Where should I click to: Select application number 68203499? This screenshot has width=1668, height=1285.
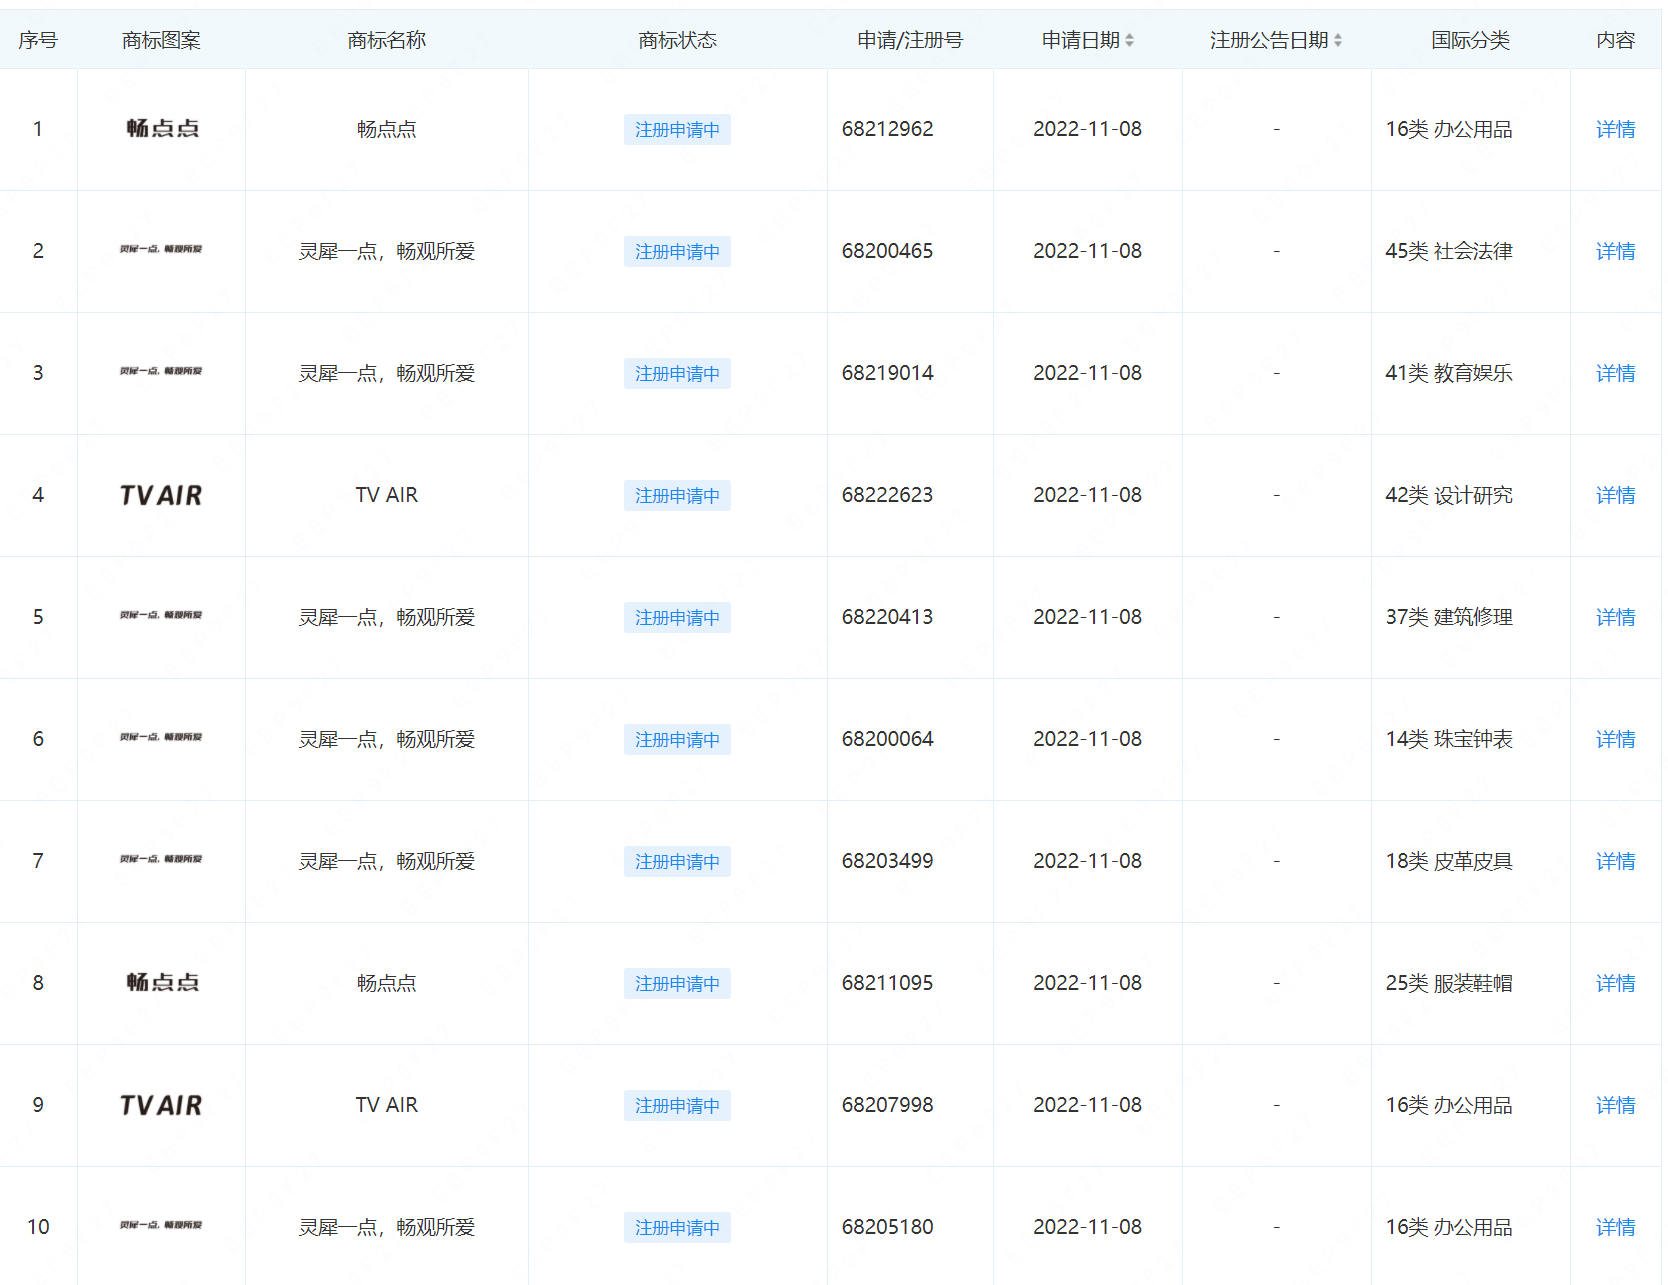pos(887,861)
